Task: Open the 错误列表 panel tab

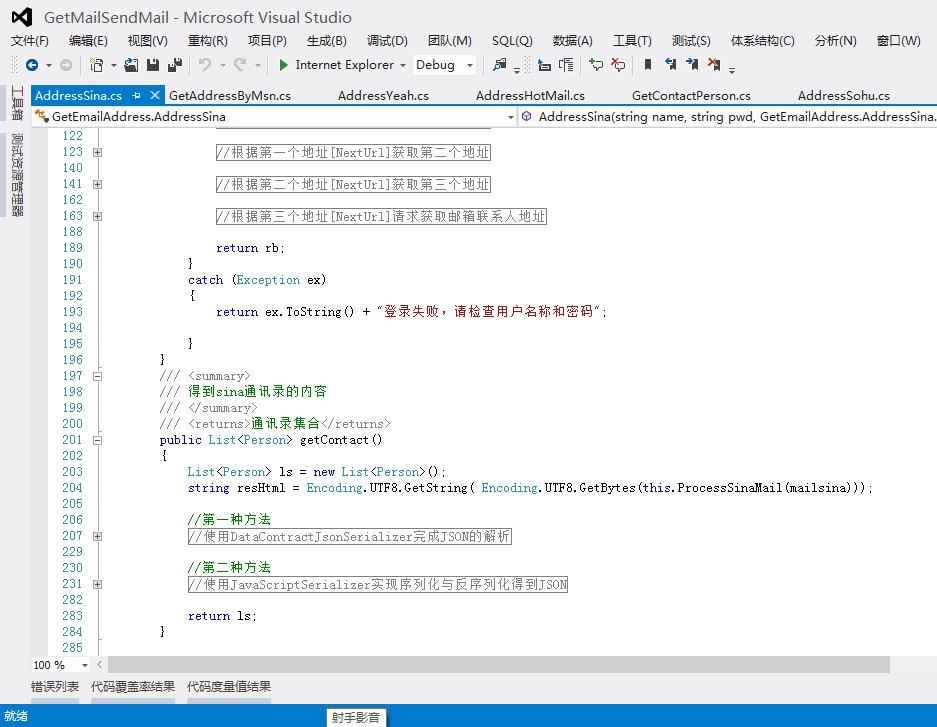Action: point(54,687)
